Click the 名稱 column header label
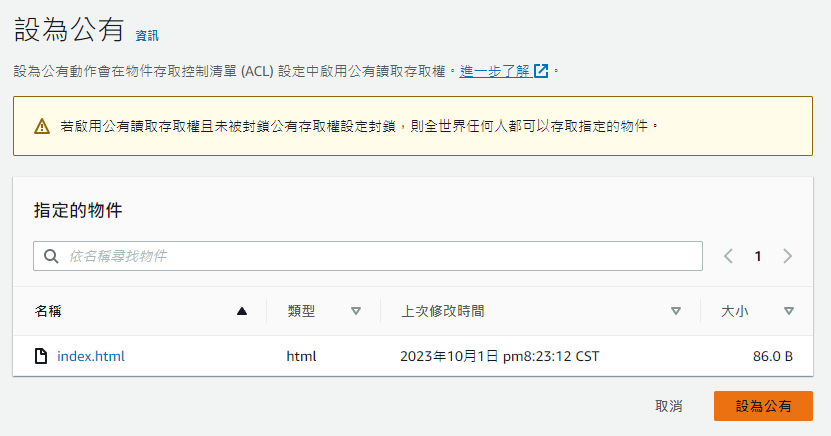This screenshot has height=436, width=831. [x=48, y=311]
